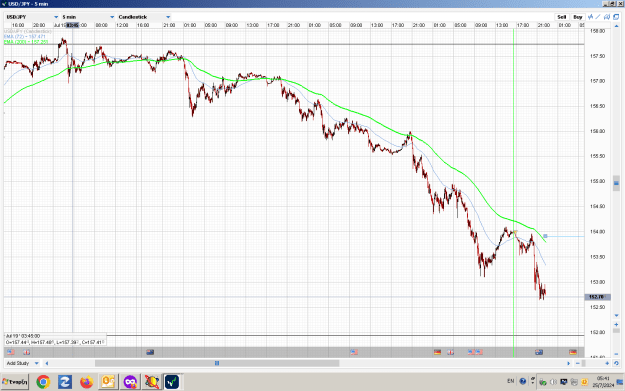Screen dimensions: 625x391
Task: Click the plus icon on the price axis
Action: (x=616, y=324)
